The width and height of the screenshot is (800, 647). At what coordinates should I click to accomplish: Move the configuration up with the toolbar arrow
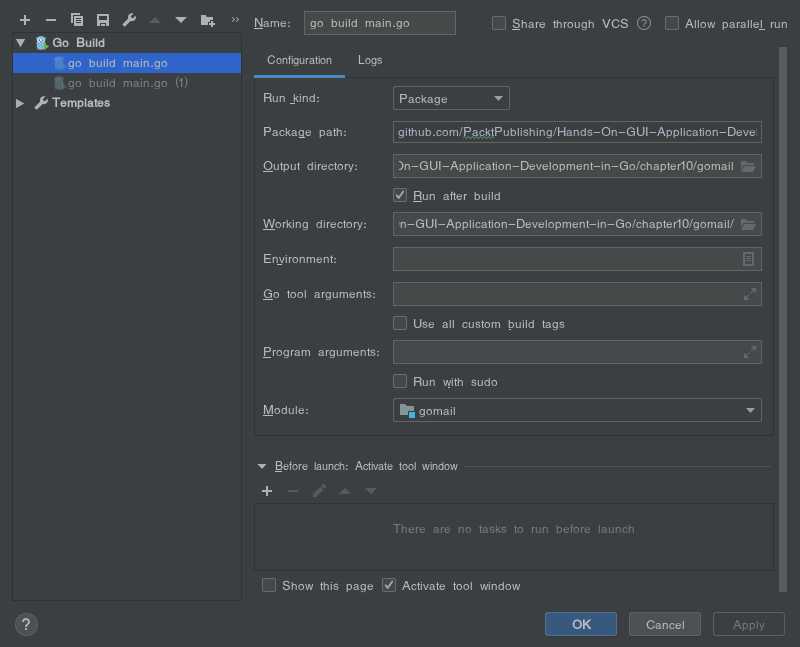(155, 20)
